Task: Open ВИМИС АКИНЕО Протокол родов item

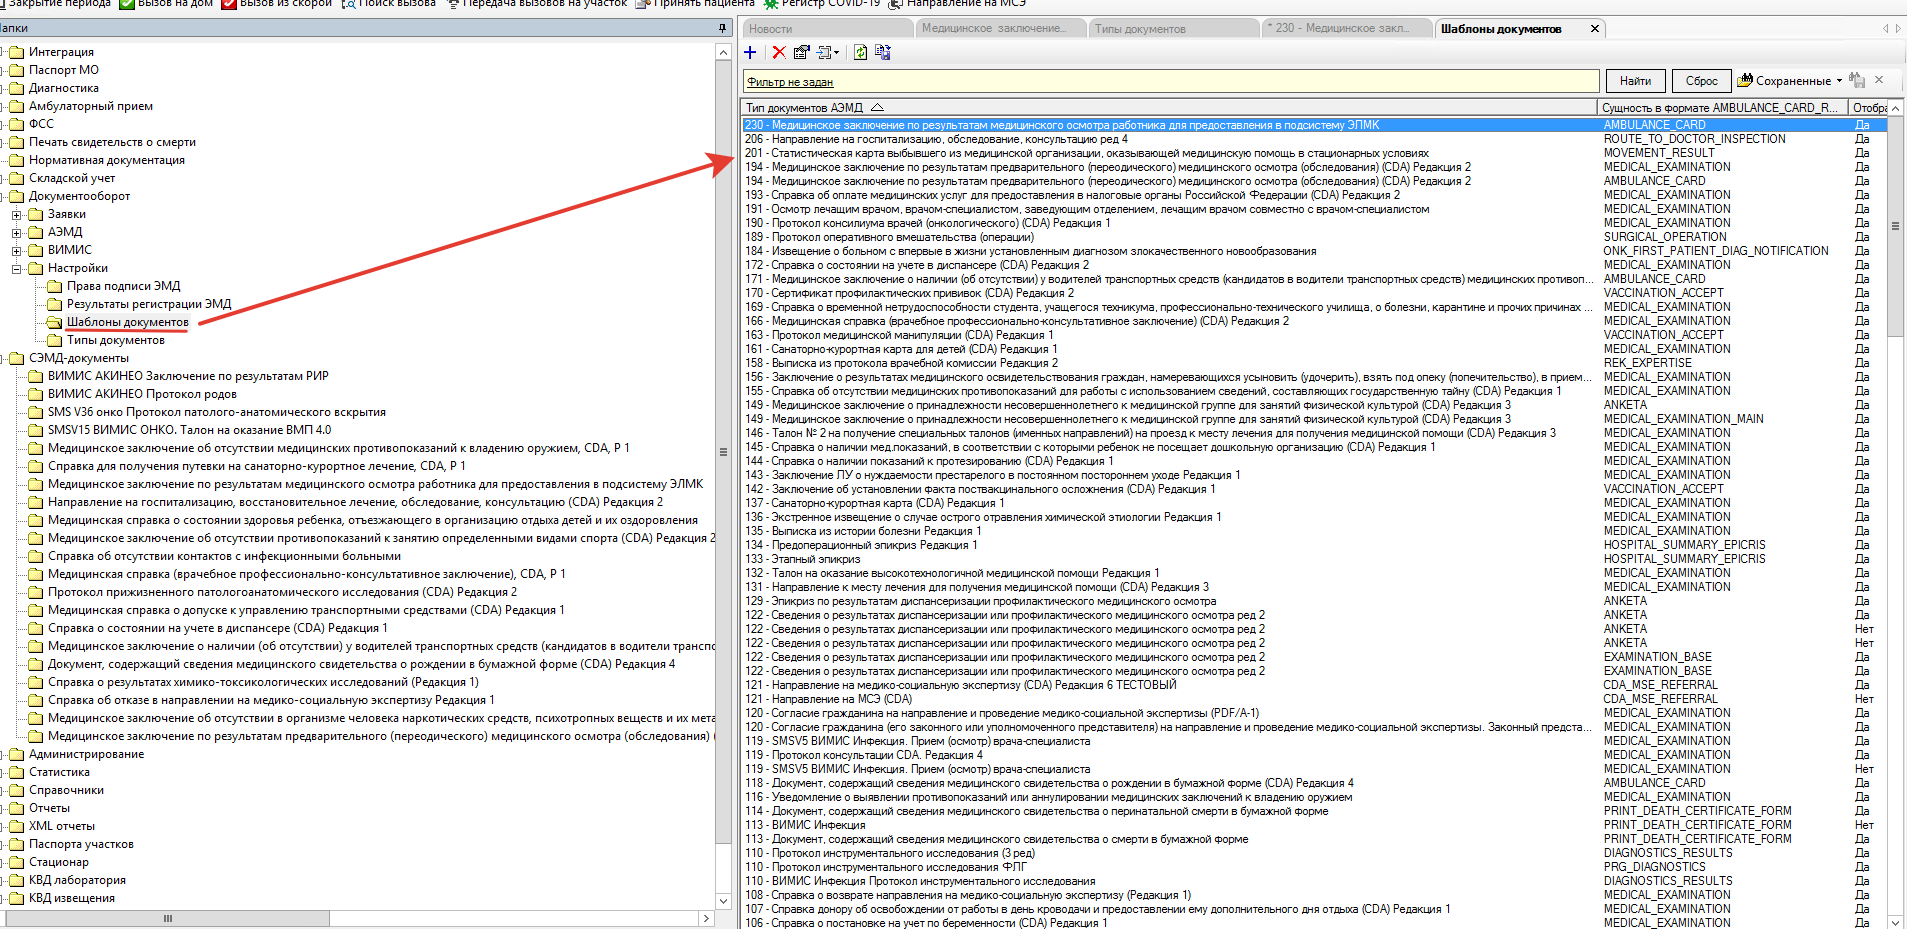Action: coord(142,394)
